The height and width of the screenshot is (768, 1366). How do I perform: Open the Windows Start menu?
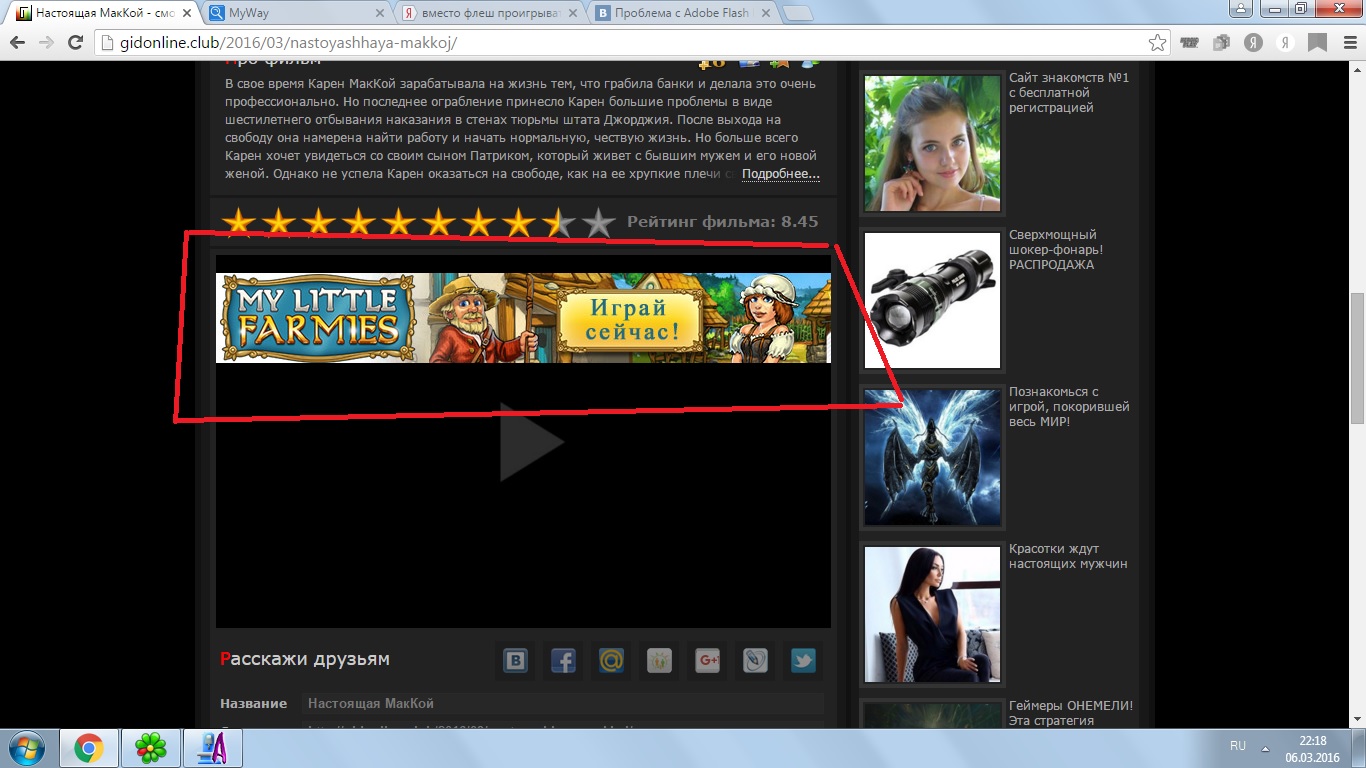pos(26,748)
